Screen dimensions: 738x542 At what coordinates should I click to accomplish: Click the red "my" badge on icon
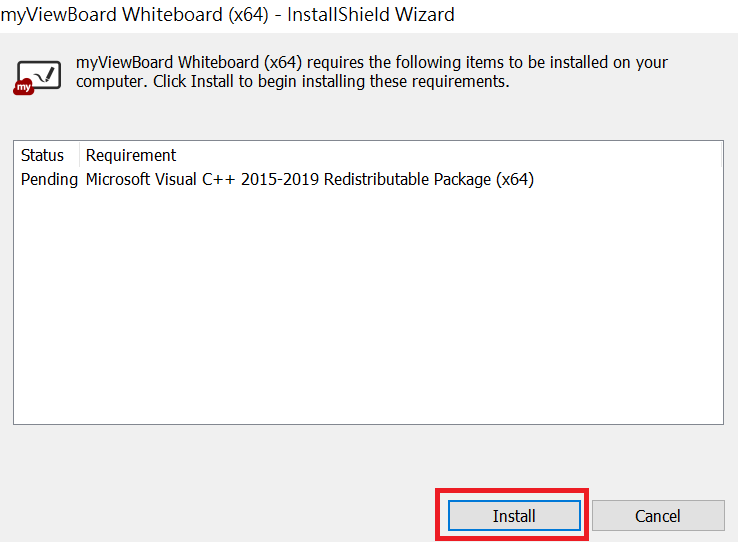point(24,87)
